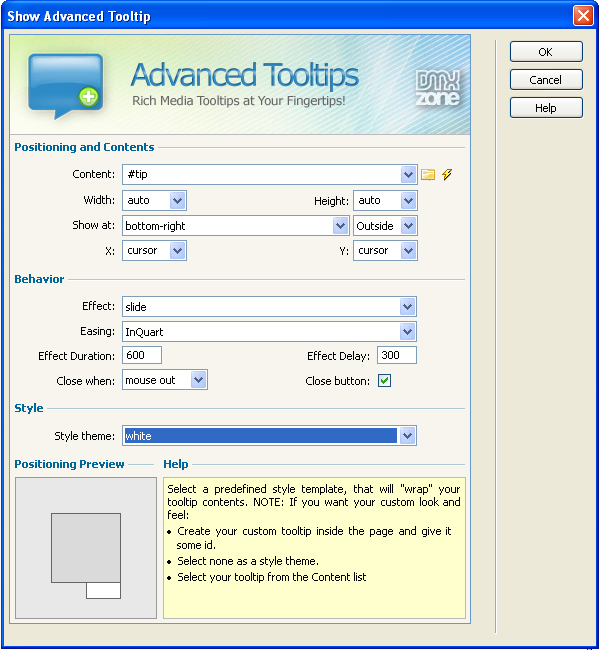Open the Effect dropdown showing slide
Viewport: 599px width, 650px height.
tap(407, 307)
